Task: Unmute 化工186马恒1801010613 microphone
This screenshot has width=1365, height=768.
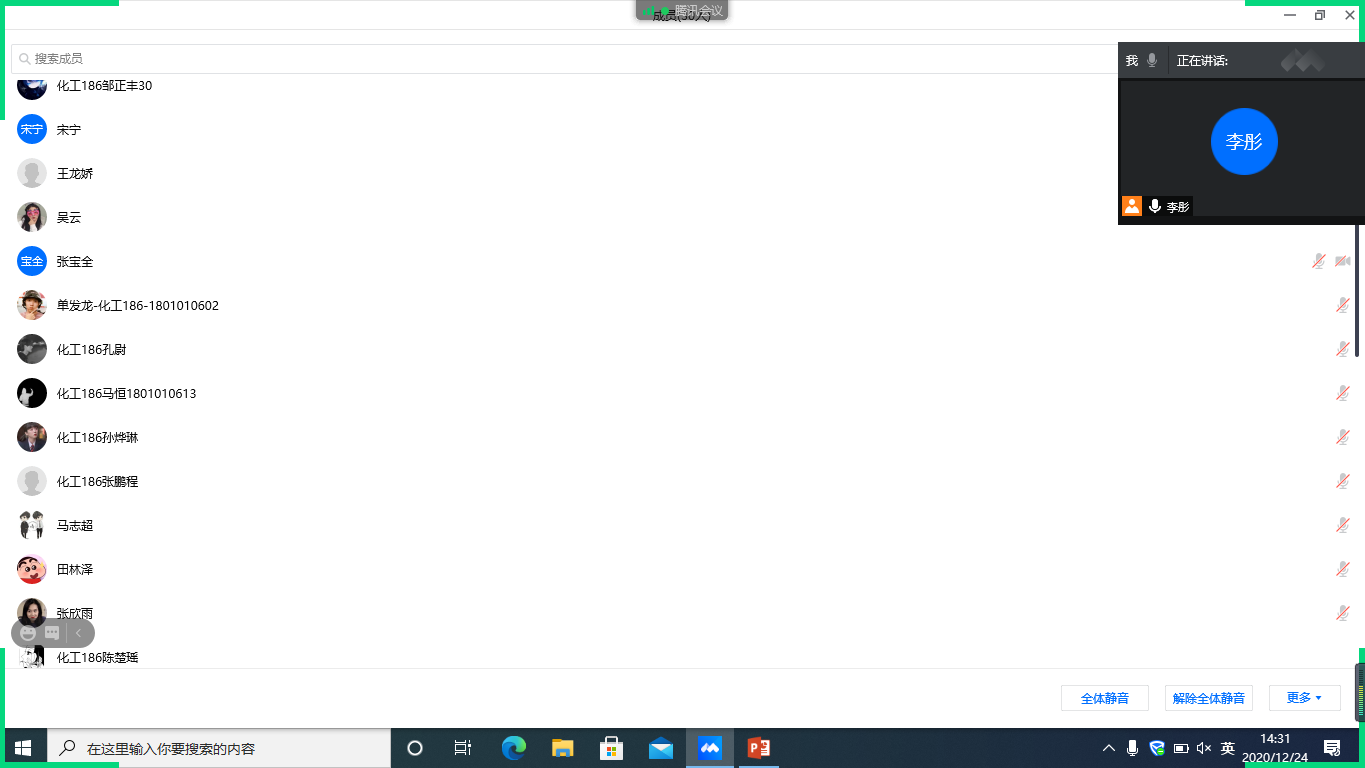Action: tap(1343, 393)
